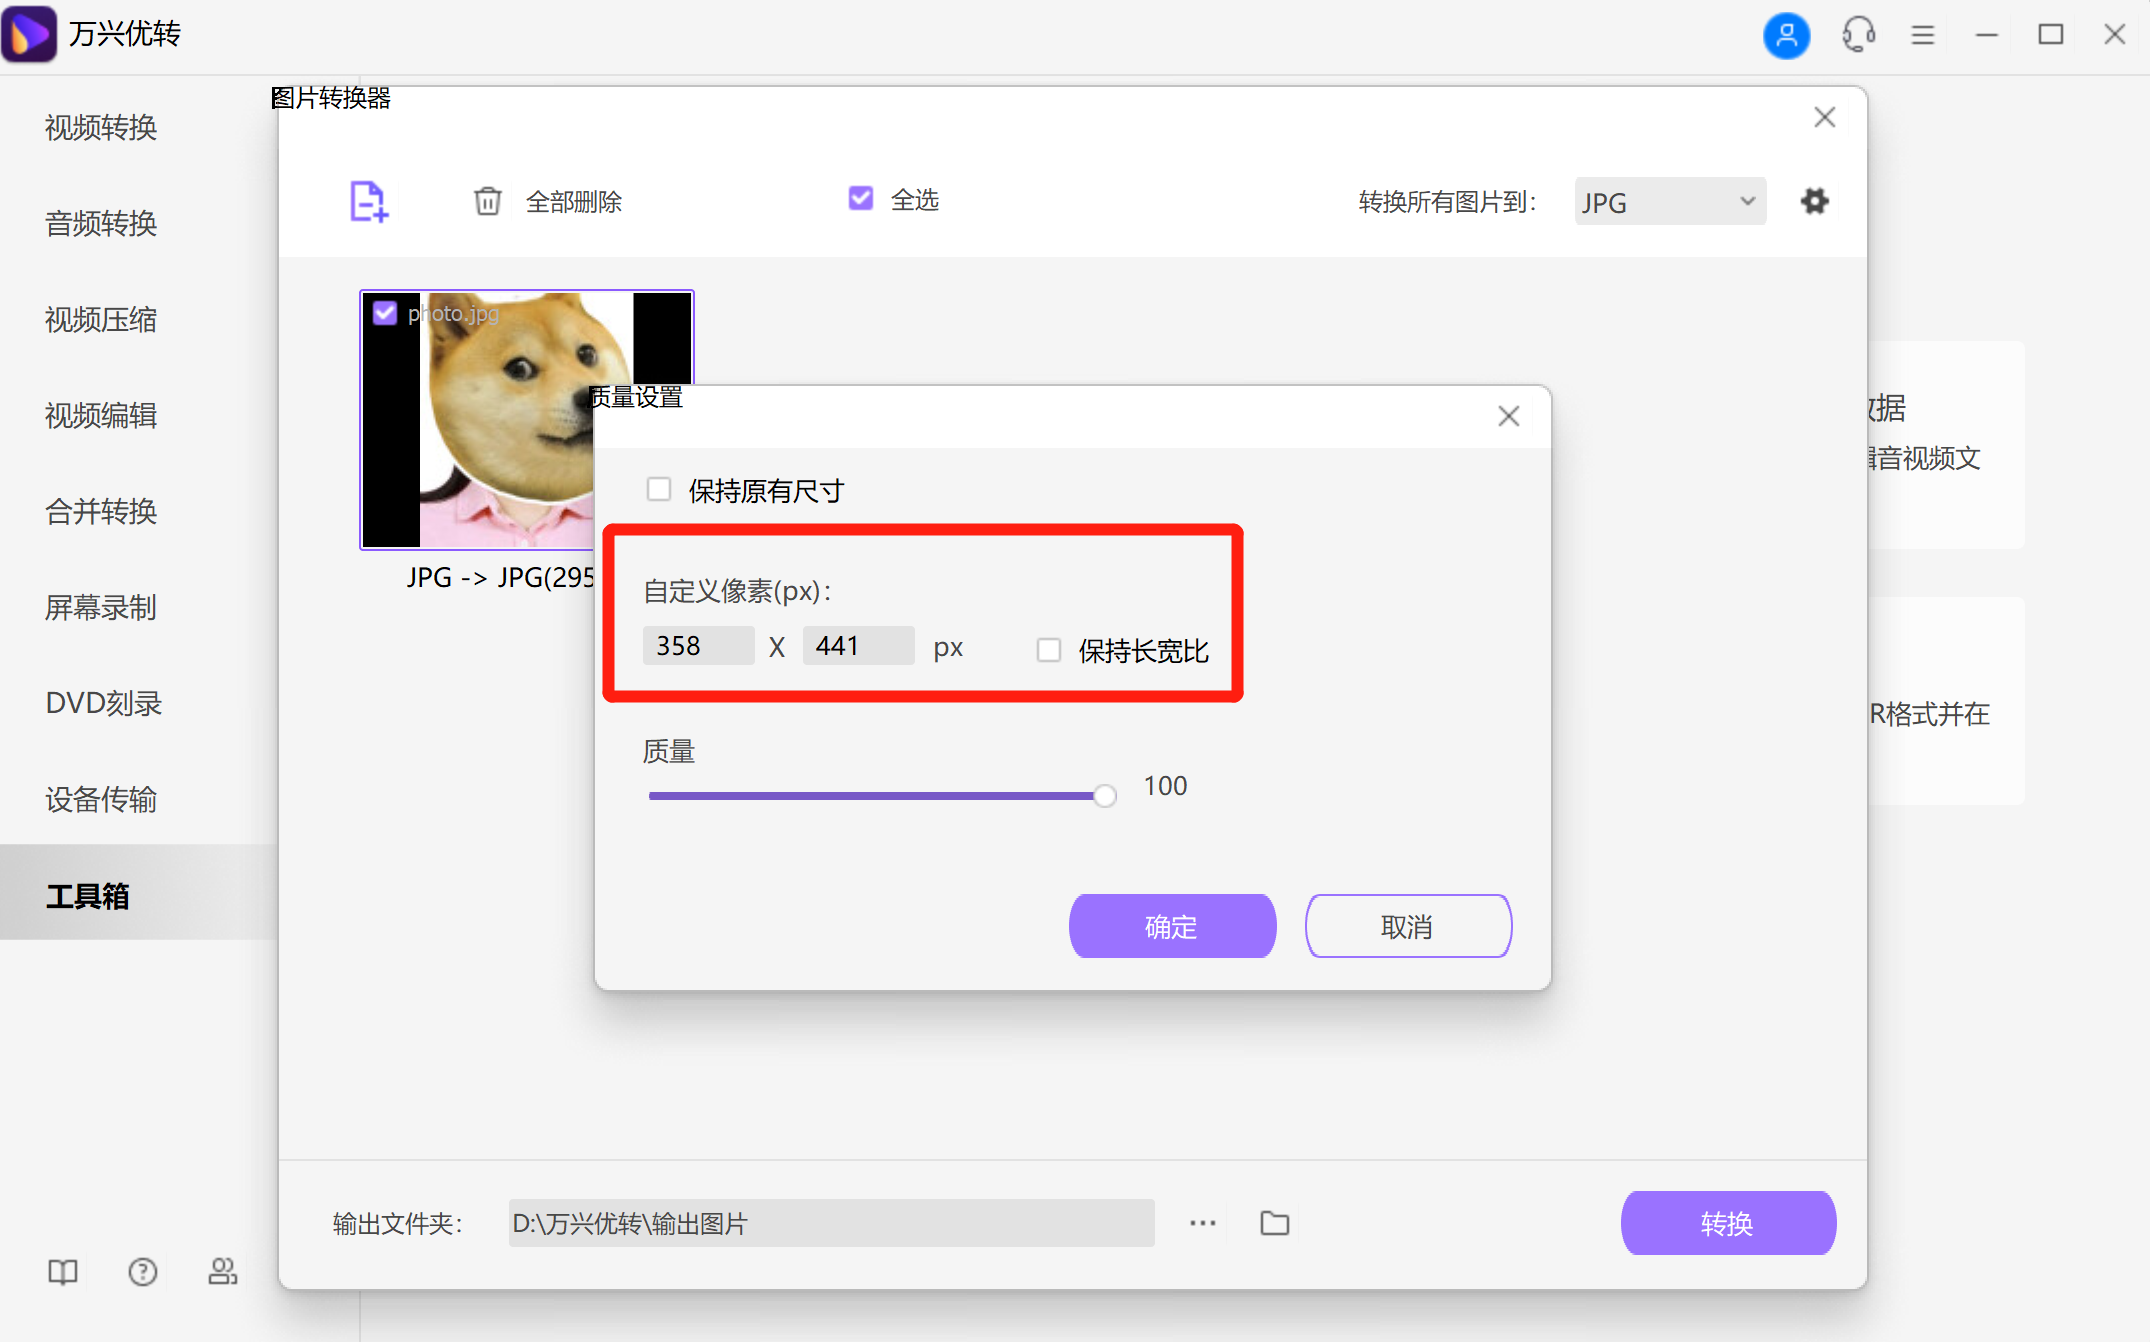Enable 保持长宽比 checkbox
This screenshot has height=1342, width=2150.
(1048, 649)
